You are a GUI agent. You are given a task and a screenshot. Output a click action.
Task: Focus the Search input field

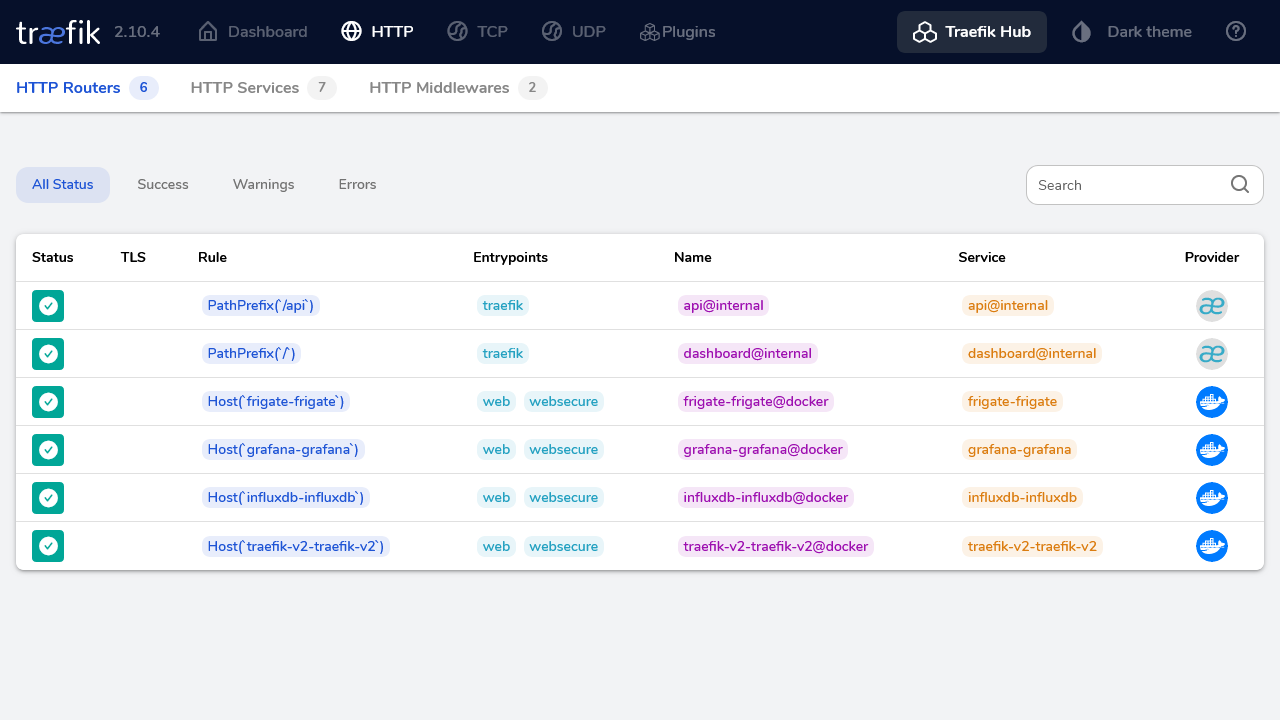click(1128, 185)
